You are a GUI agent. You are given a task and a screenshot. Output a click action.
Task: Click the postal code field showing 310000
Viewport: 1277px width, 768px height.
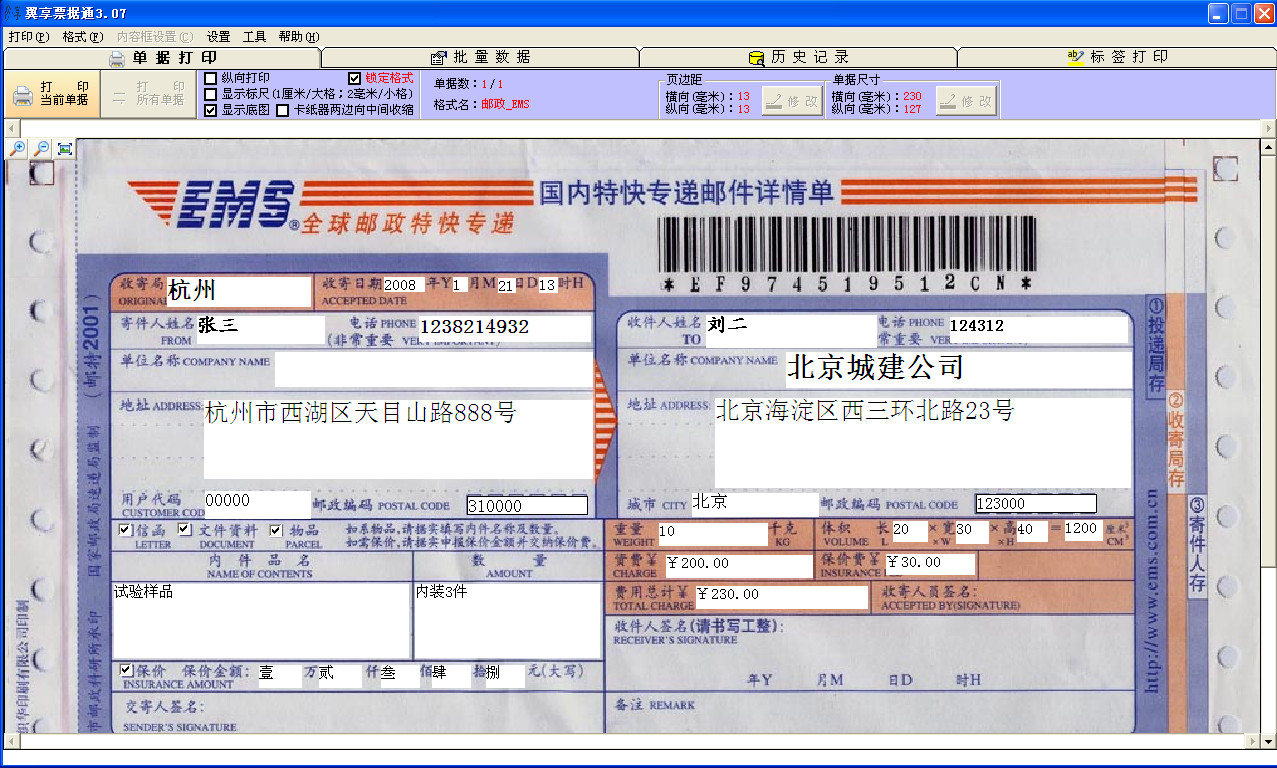(x=525, y=505)
